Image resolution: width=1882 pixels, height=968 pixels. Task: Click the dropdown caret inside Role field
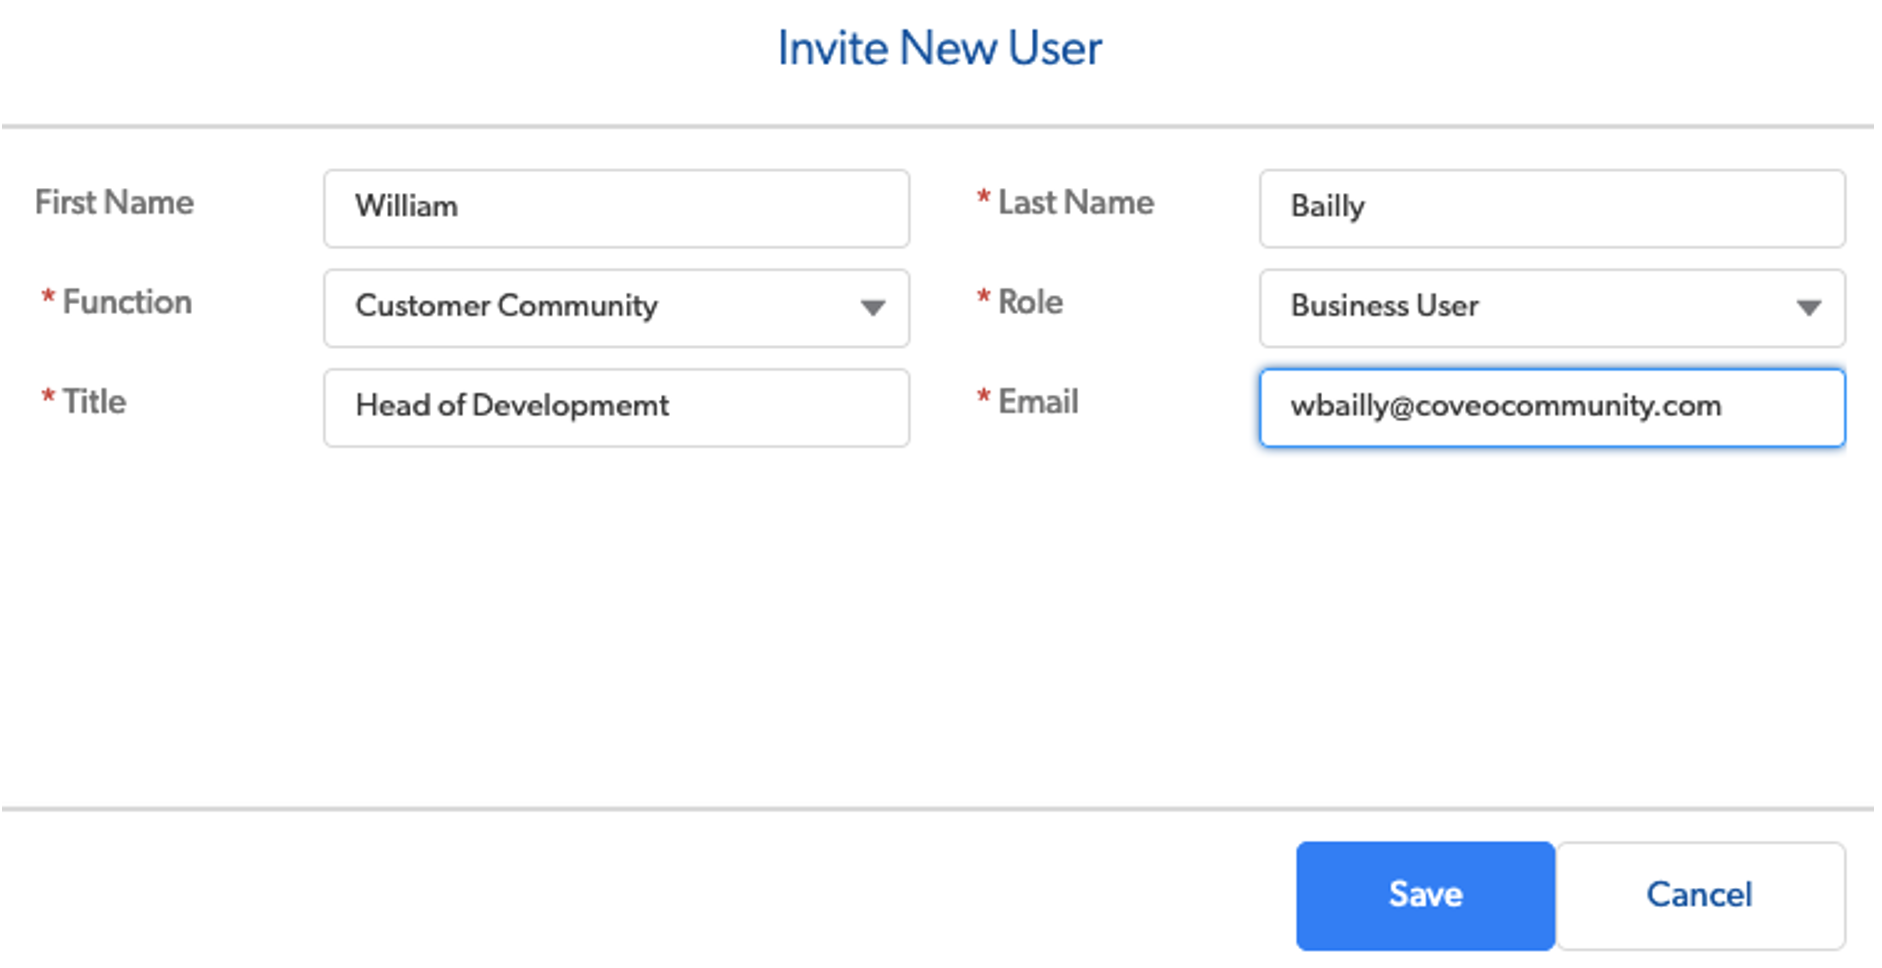click(1810, 308)
